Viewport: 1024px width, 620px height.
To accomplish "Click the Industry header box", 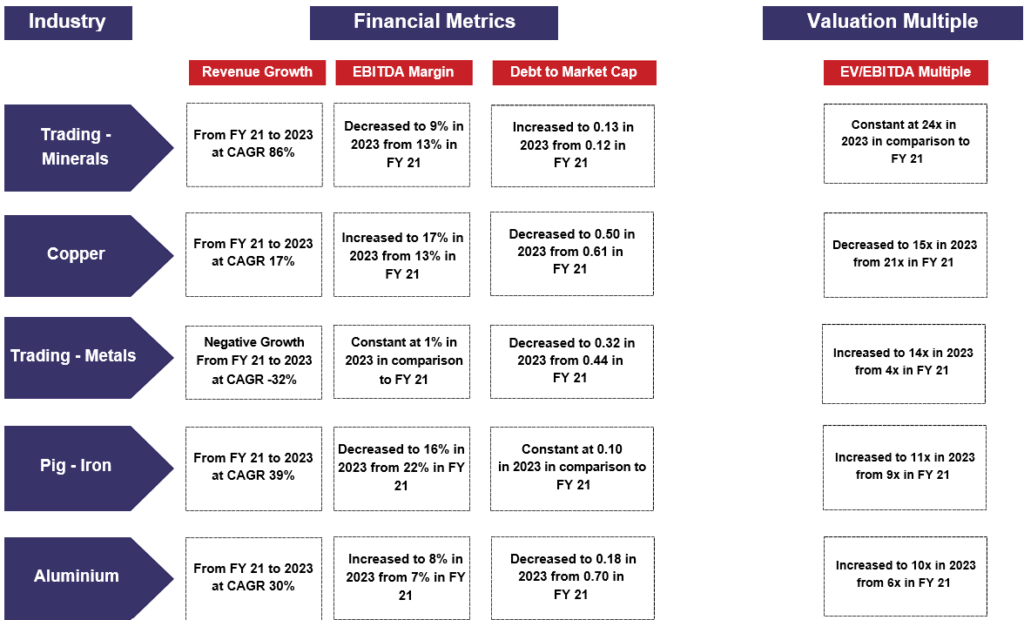I will tap(68, 22).
